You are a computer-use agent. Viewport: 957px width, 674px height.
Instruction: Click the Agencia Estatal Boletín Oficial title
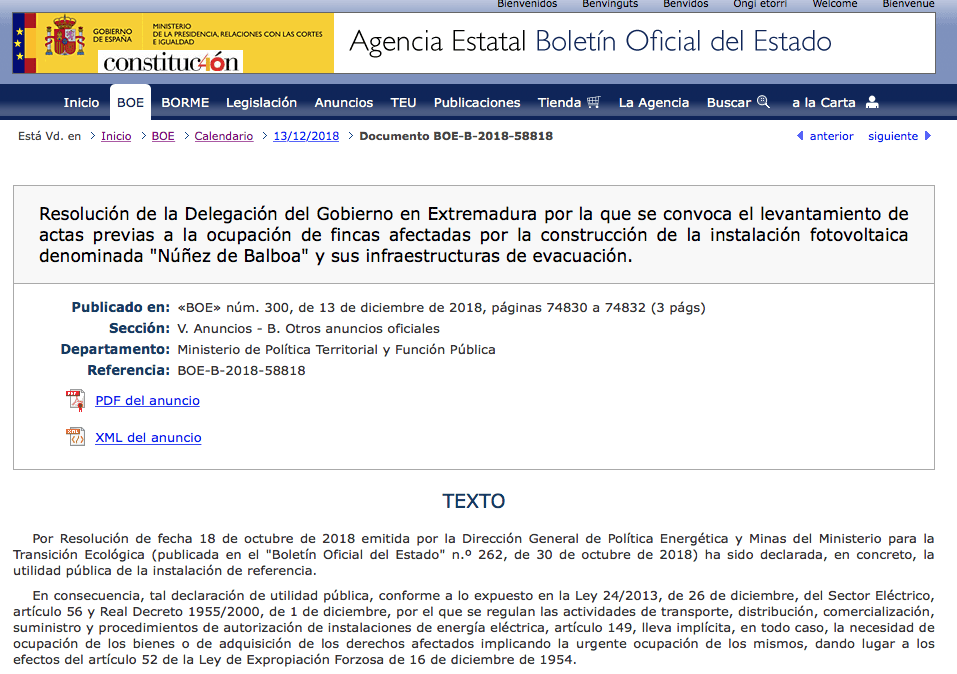(590, 42)
